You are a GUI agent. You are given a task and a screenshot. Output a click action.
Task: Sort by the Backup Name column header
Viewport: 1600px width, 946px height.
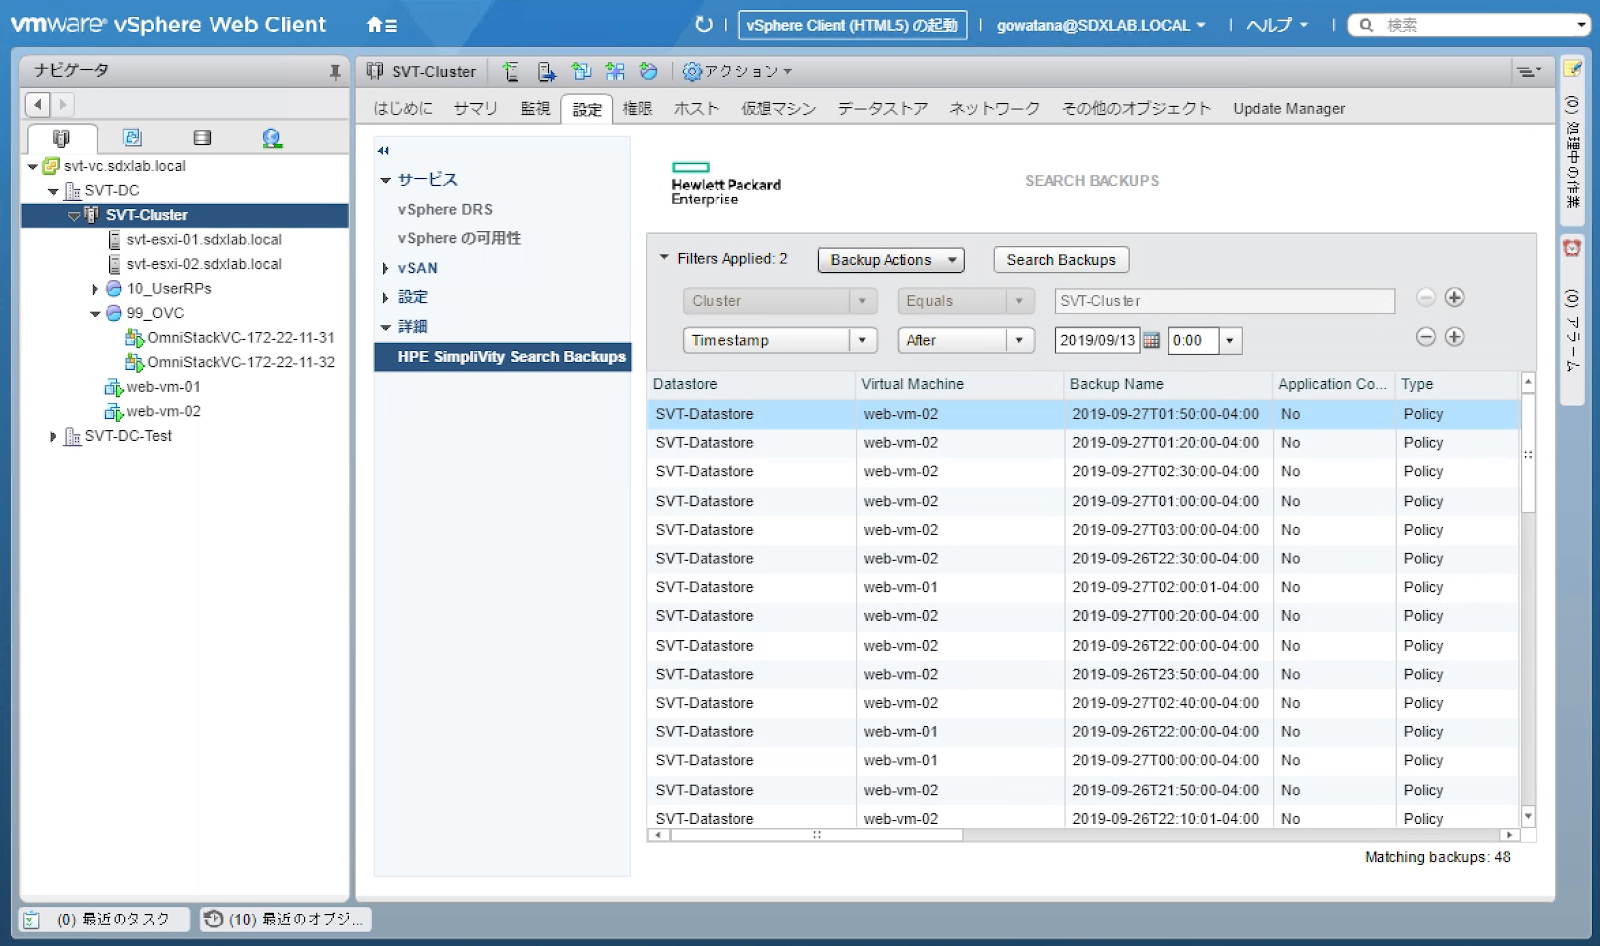(1166, 384)
